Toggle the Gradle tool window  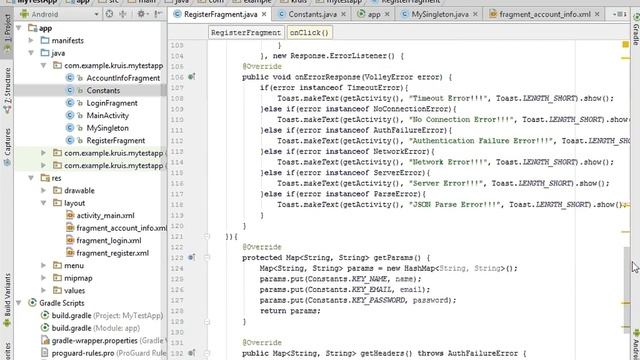pyautogui.click(x=636, y=29)
